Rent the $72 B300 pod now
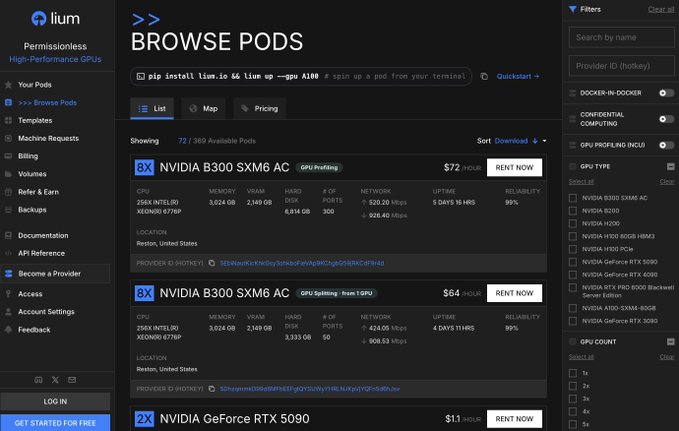679x431 pixels. (514, 168)
